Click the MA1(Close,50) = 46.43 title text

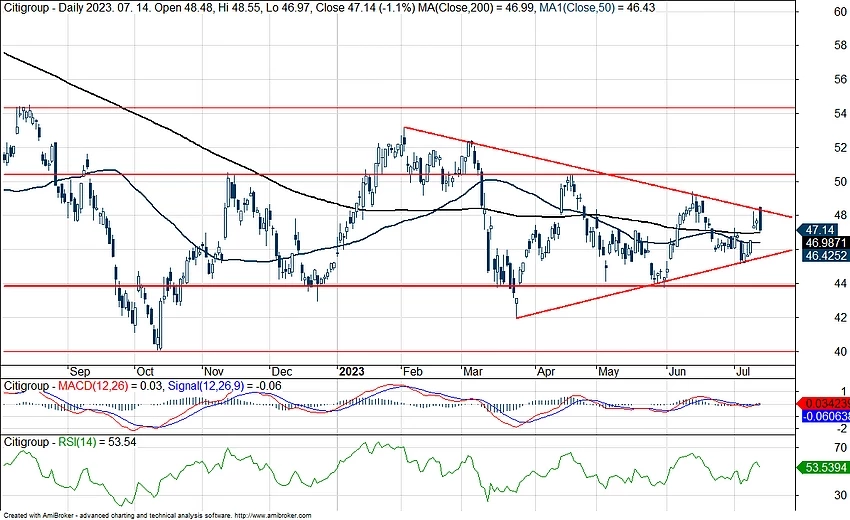coord(597,8)
